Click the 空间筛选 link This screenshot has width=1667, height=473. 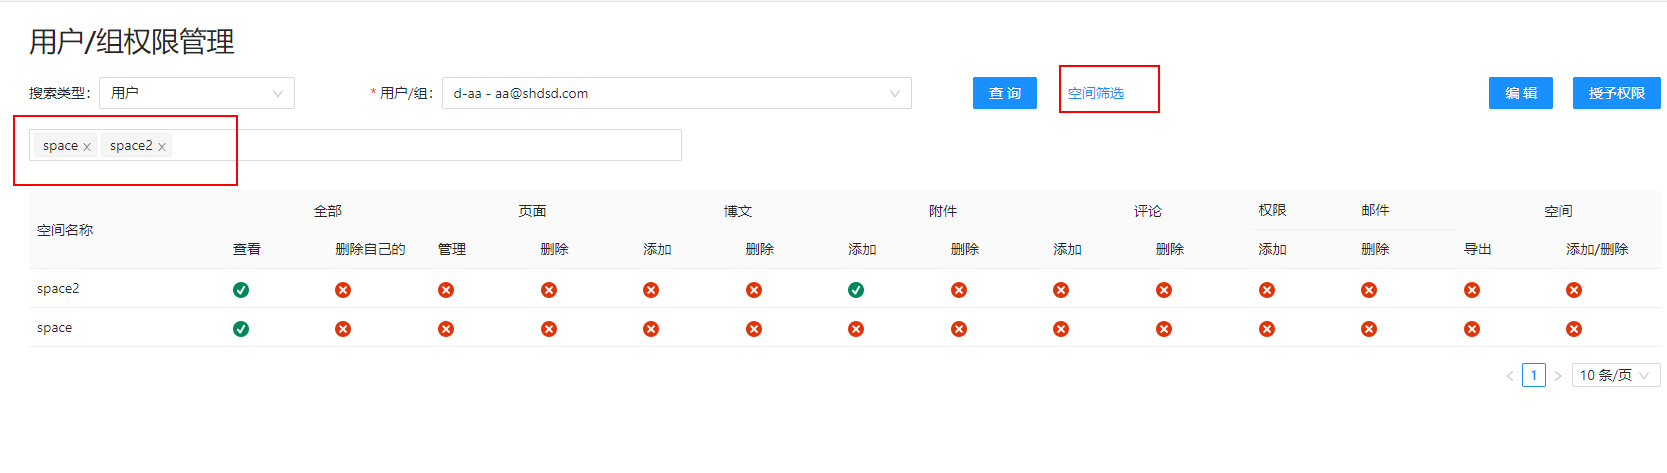pyautogui.click(x=1096, y=93)
